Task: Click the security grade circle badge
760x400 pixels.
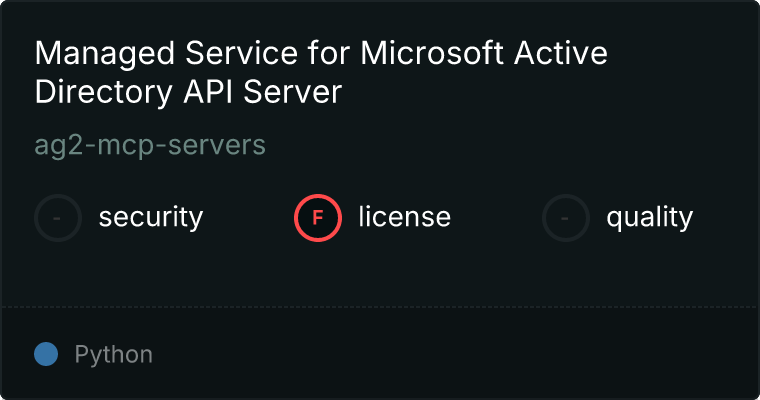Action: 58,217
